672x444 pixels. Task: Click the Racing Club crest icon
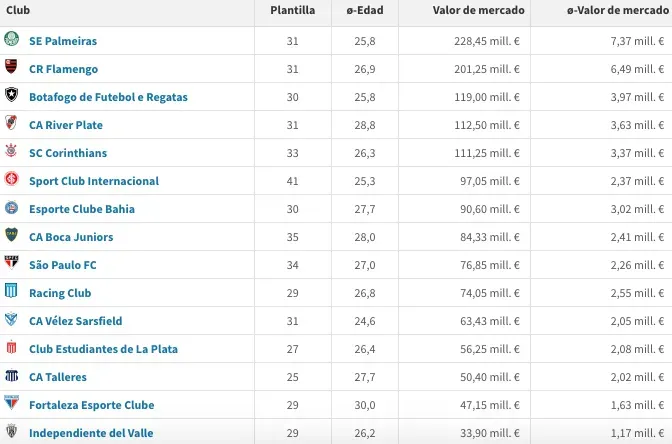(x=11, y=293)
